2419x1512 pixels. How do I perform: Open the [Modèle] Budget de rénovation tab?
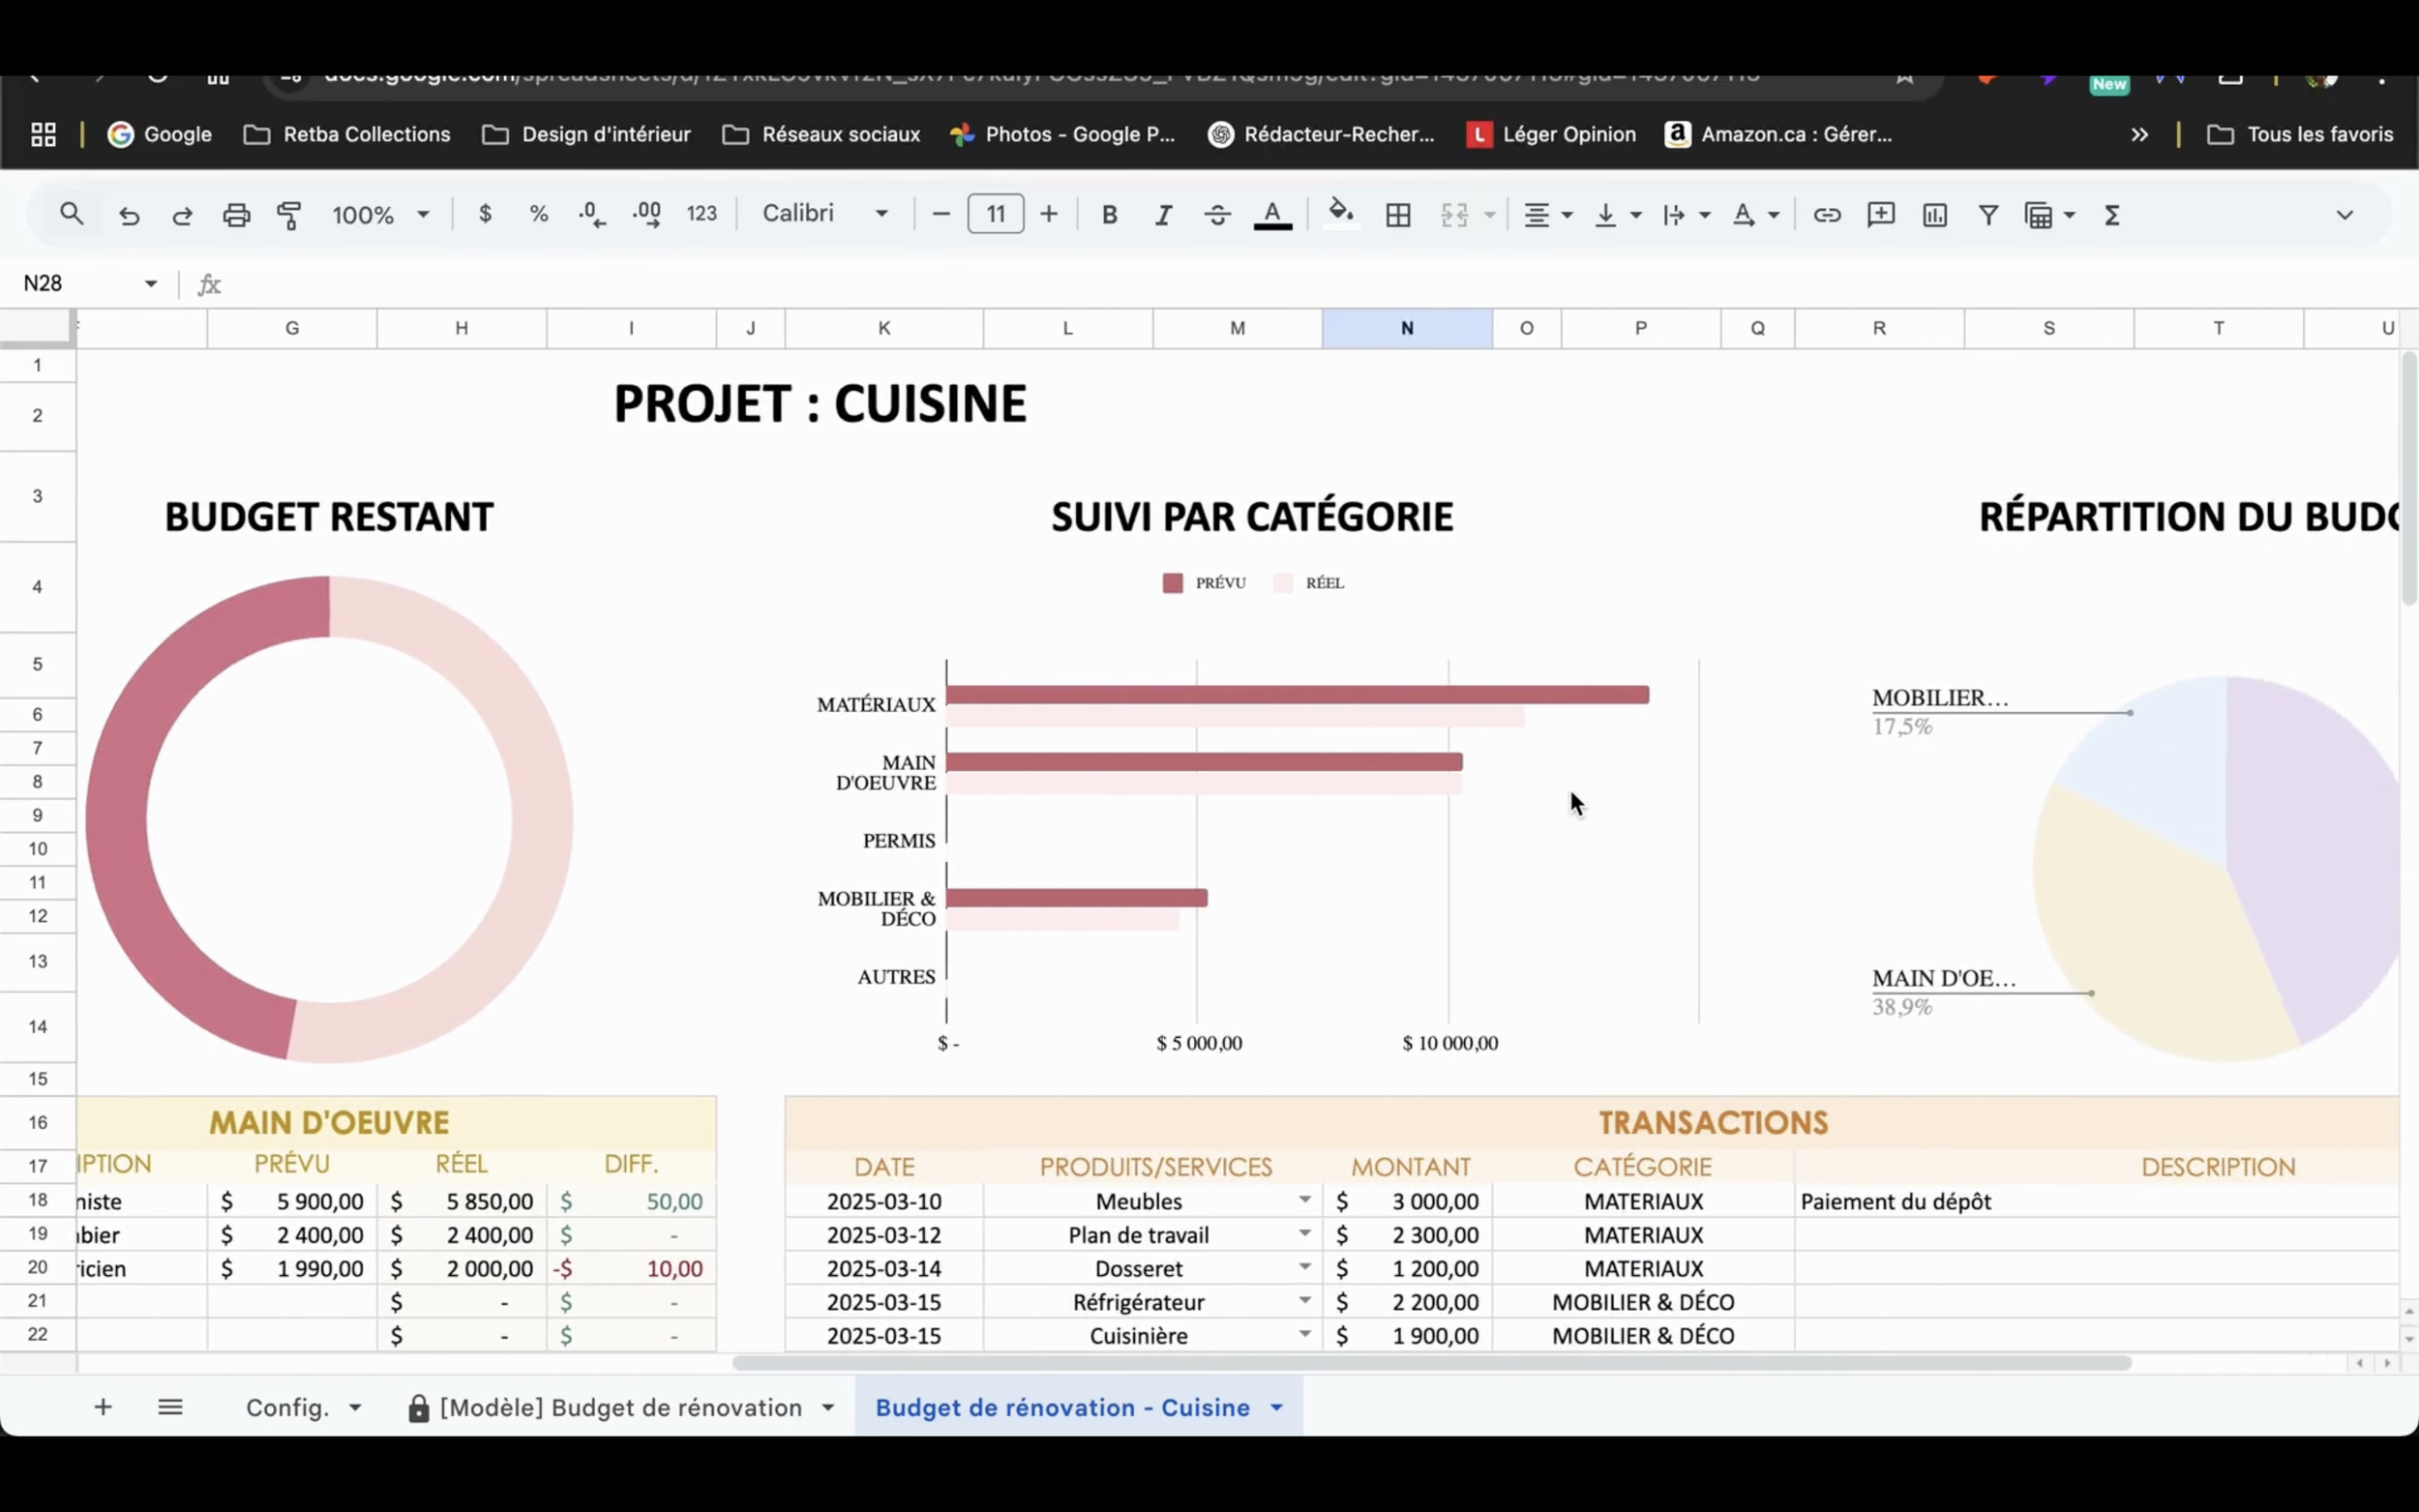[620, 1407]
